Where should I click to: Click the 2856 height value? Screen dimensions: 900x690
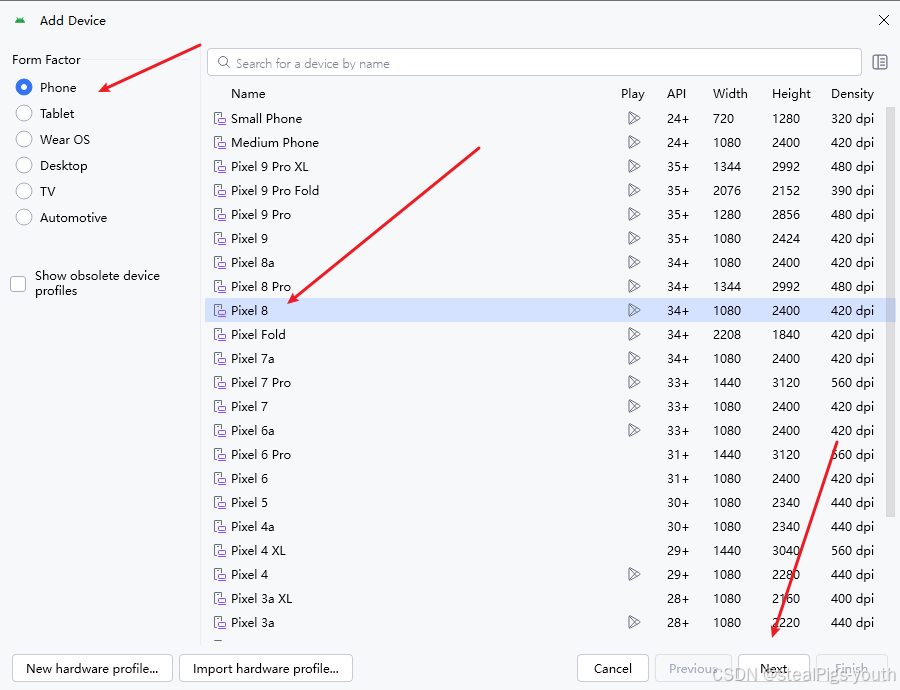[786, 215]
